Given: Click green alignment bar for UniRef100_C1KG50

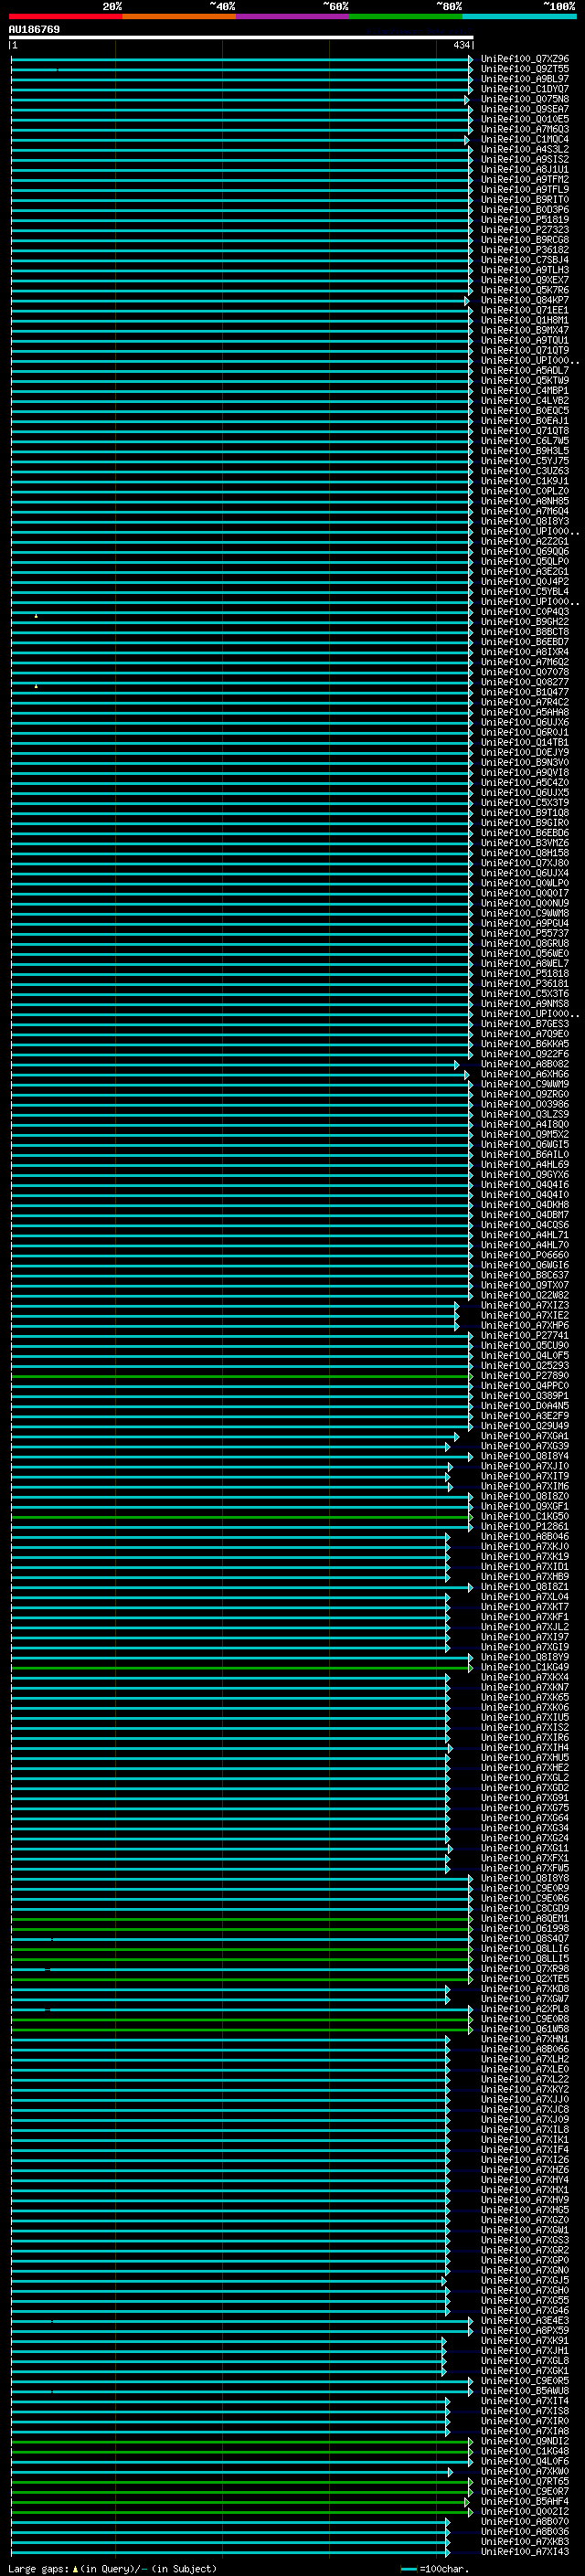Looking at the screenshot, I should tap(240, 1517).
